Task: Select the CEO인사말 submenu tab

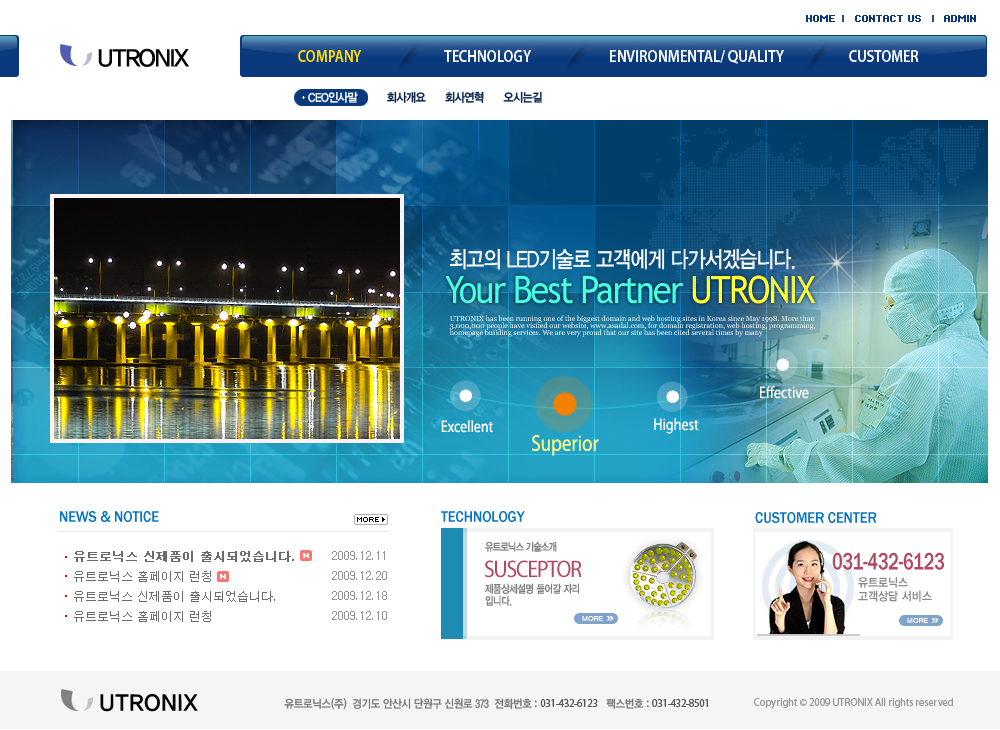Action: 331,98
